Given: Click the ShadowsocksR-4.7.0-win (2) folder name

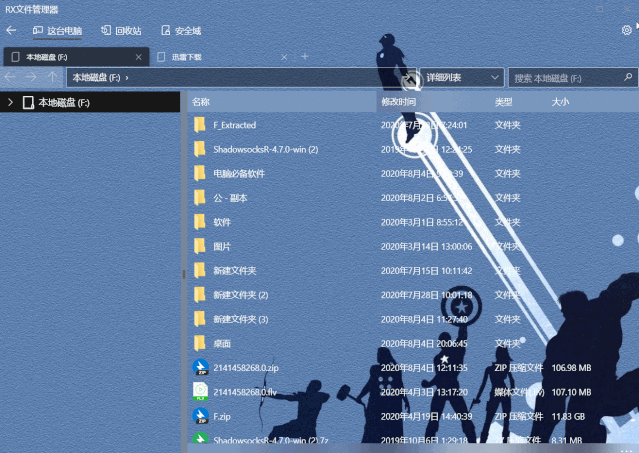Looking at the screenshot, I should [266, 150].
